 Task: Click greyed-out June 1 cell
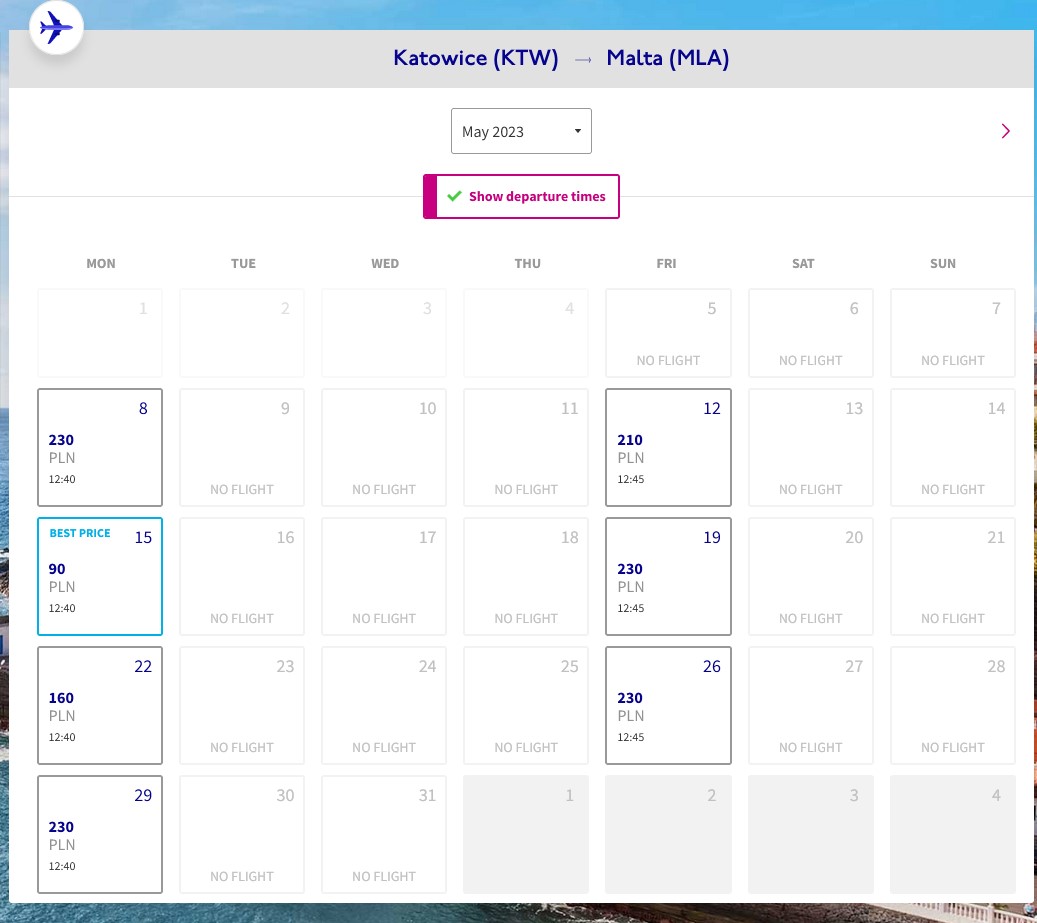click(526, 834)
